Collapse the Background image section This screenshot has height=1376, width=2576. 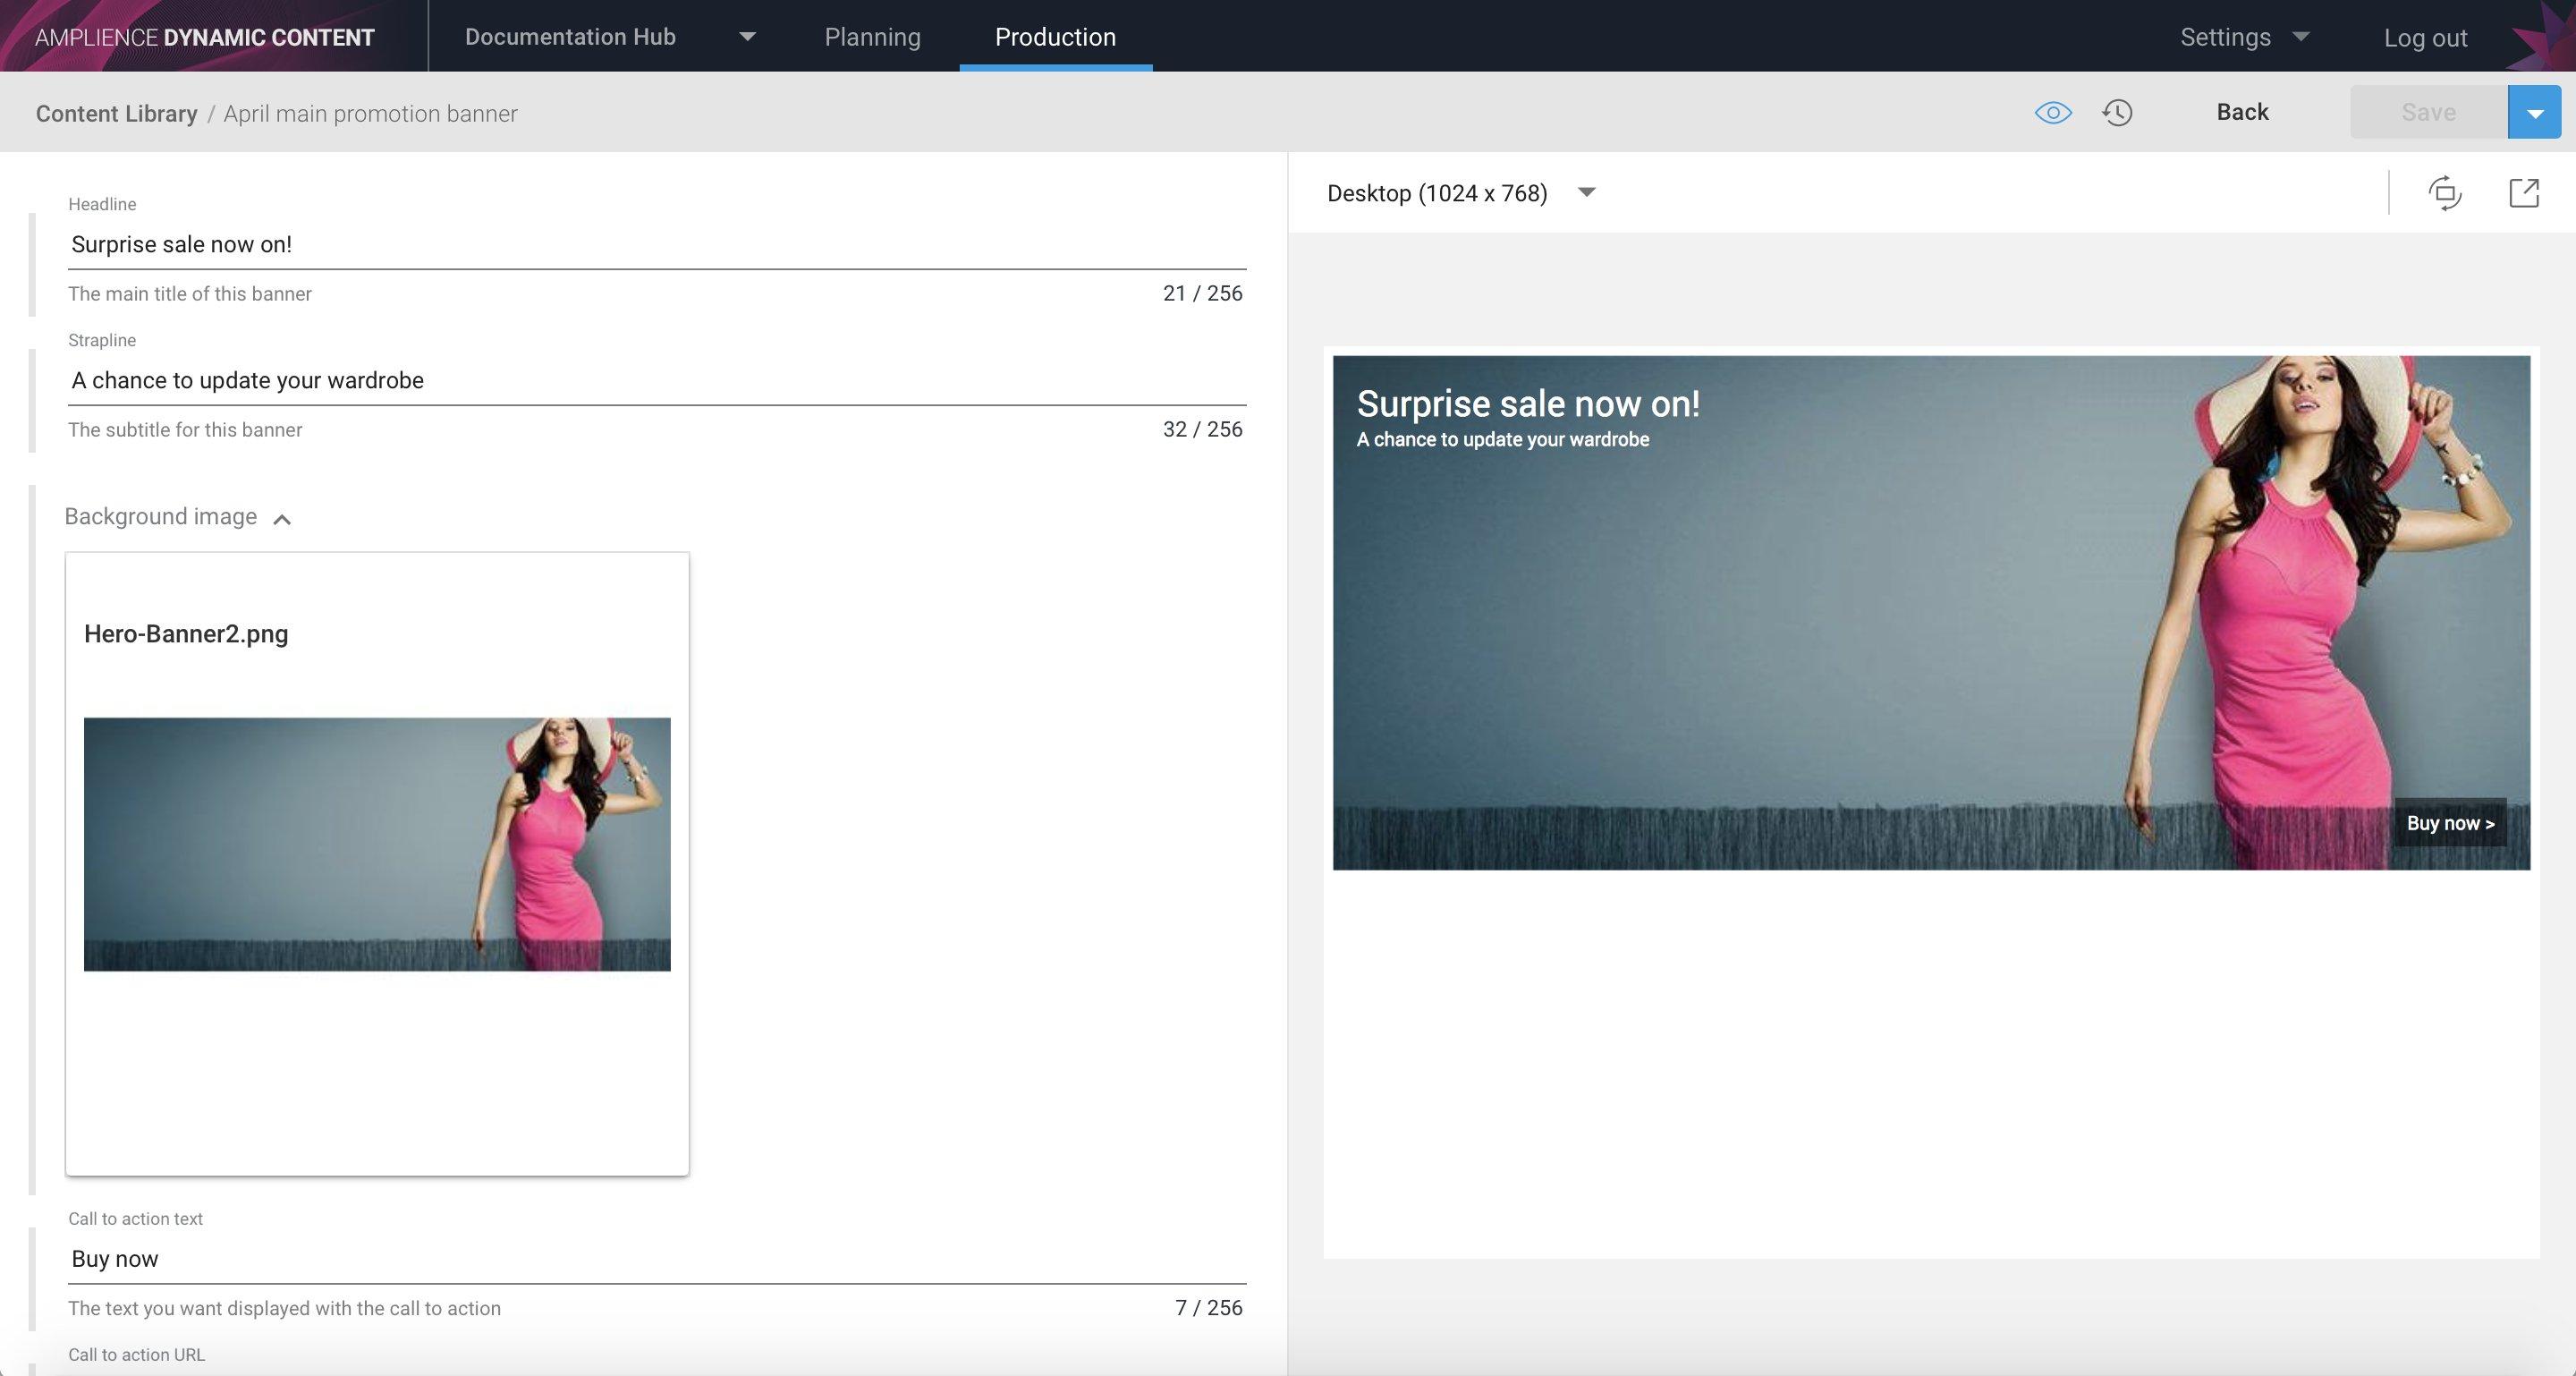pos(282,519)
